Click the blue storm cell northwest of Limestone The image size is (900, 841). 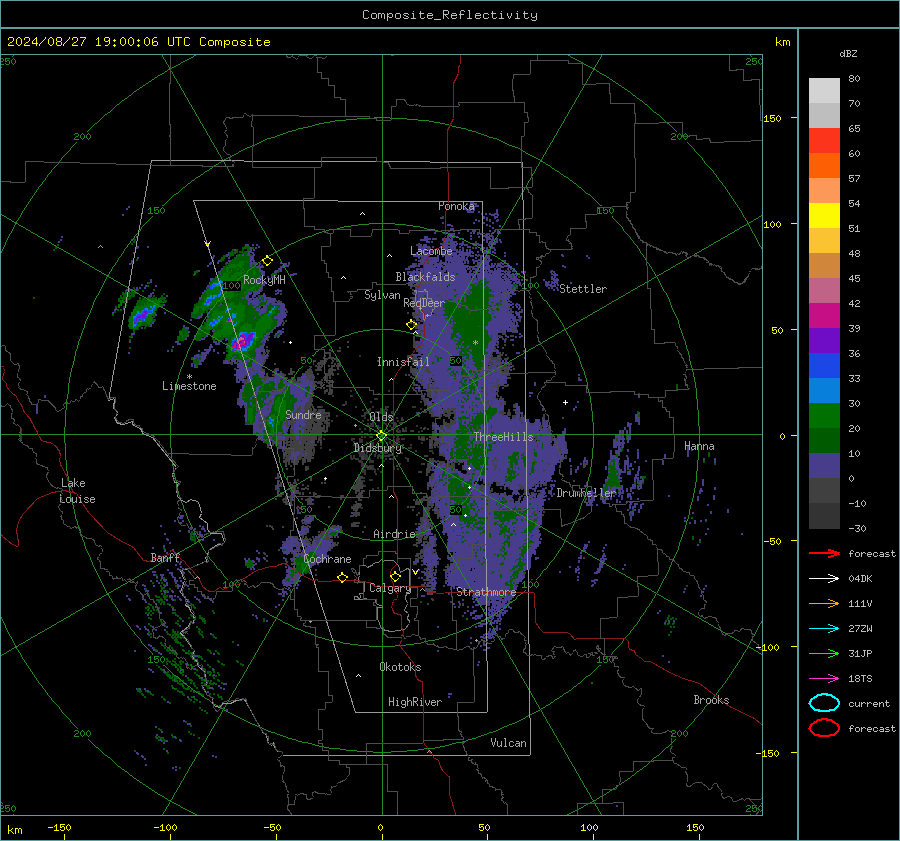[142, 315]
